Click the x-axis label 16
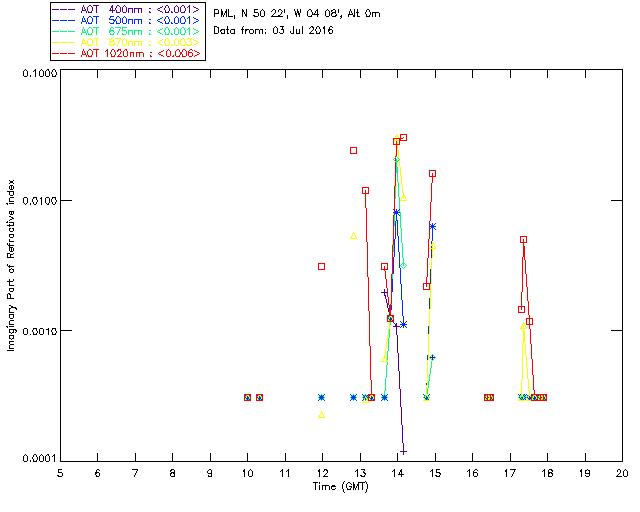 click(473, 473)
